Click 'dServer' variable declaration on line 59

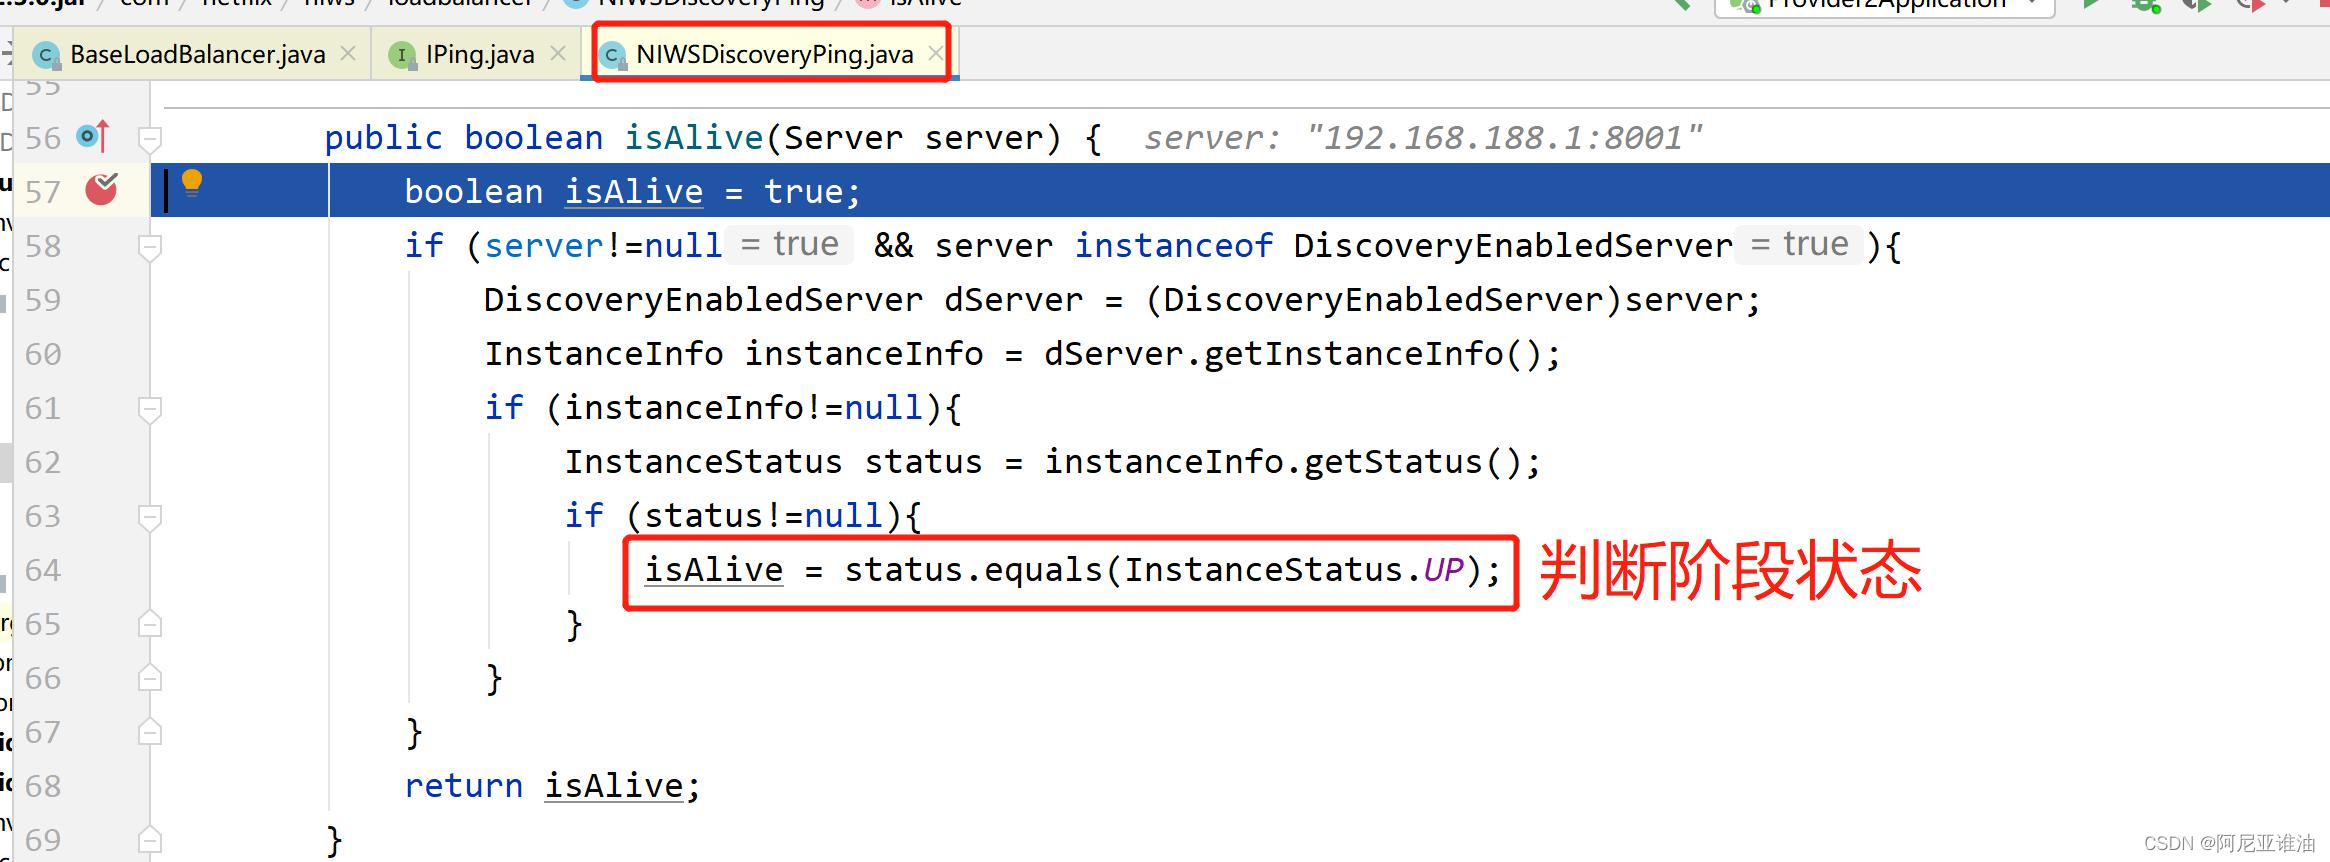1013,300
